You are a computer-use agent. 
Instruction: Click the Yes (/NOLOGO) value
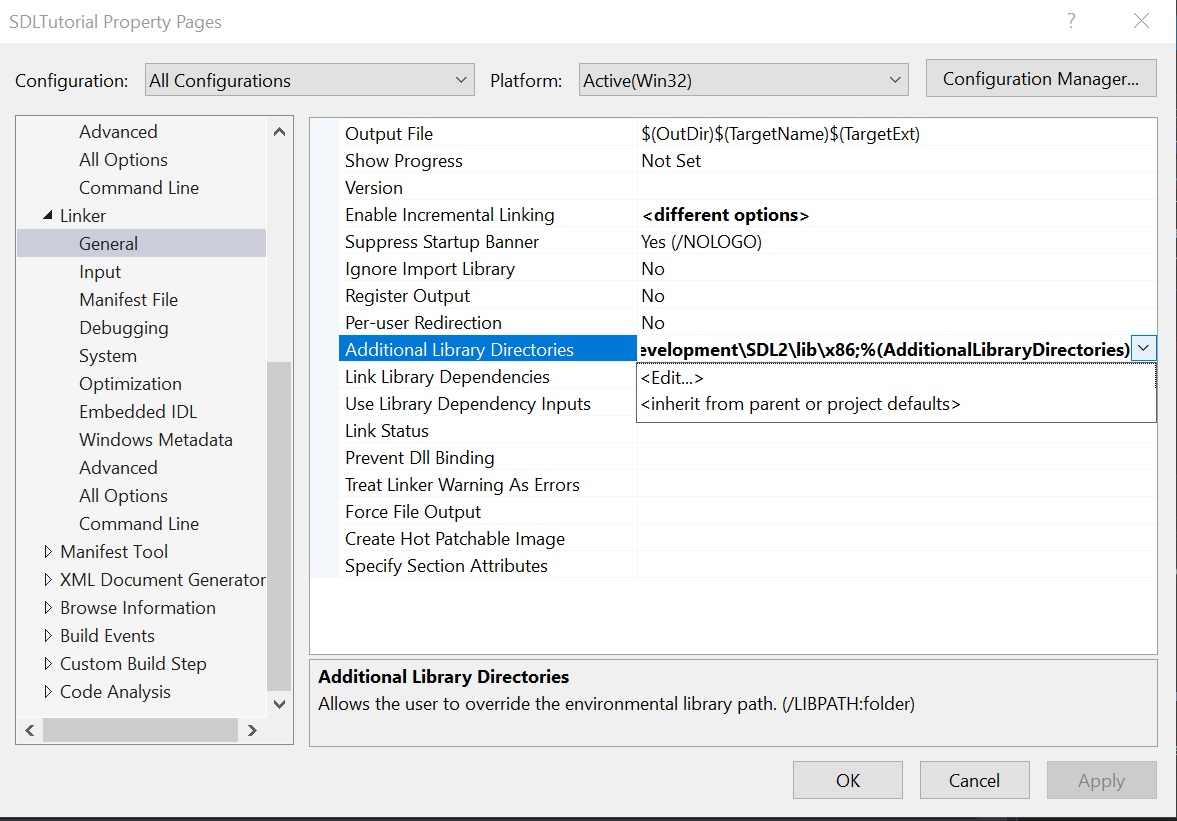click(701, 242)
